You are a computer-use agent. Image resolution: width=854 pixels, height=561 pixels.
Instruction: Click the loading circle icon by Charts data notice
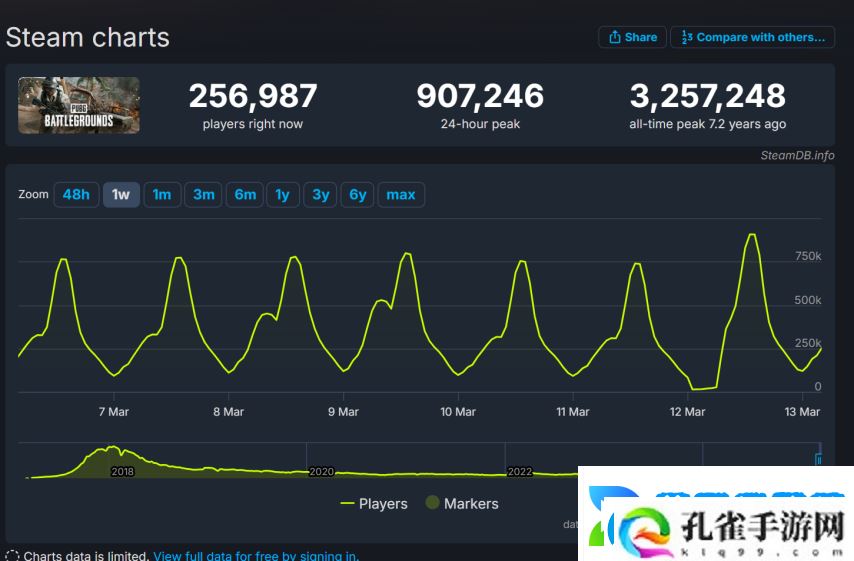click(x=11, y=556)
